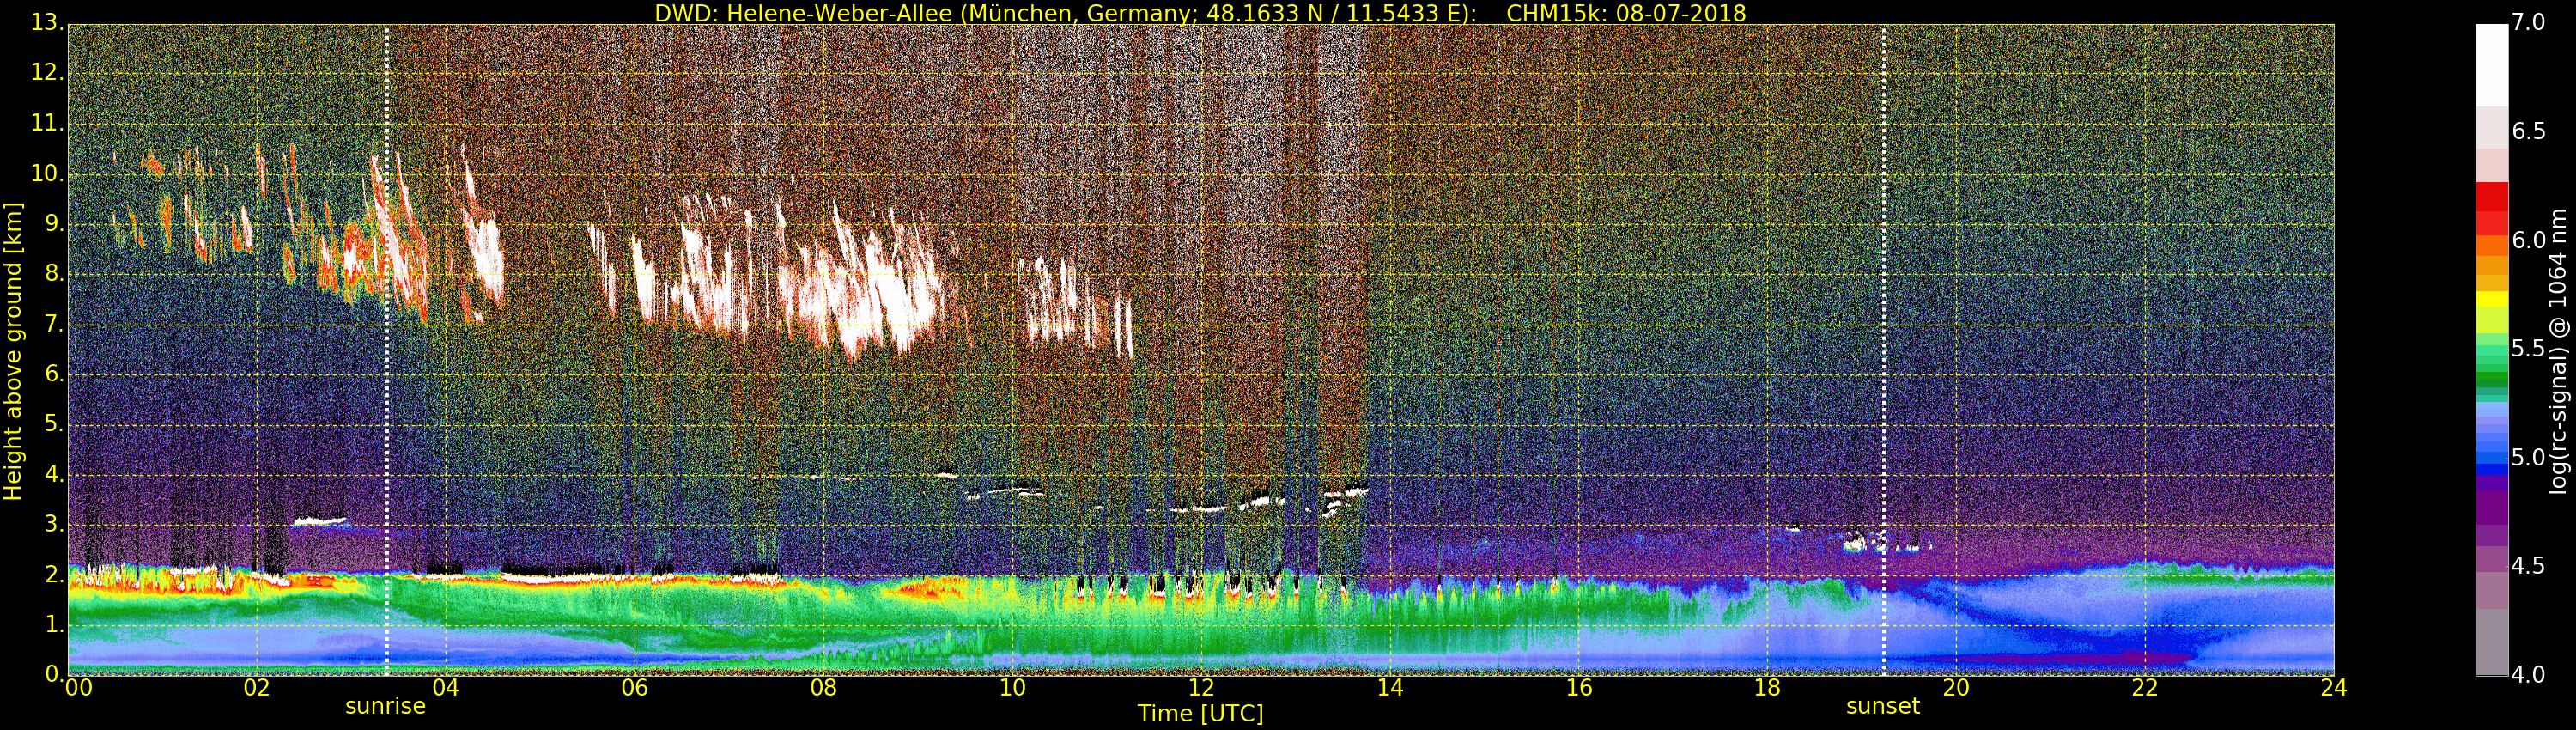
Task: Select the 12 tick on the time axis
Action: tap(1201, 688)
